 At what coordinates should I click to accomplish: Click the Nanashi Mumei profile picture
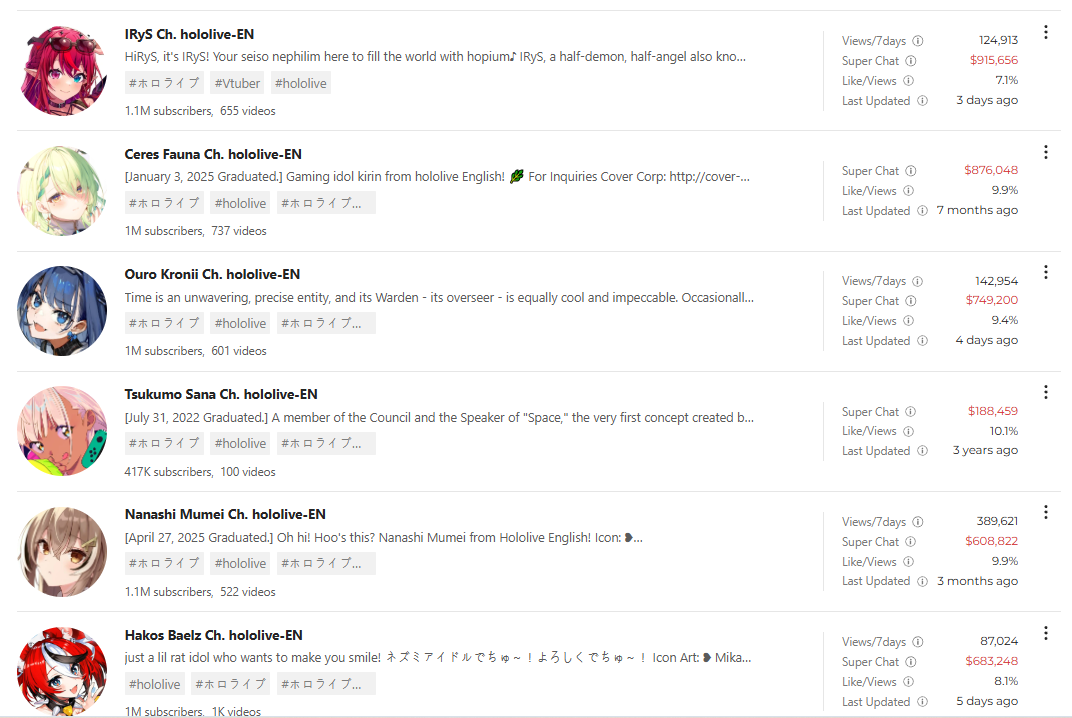pyautogui.click(x=62, y=551)
